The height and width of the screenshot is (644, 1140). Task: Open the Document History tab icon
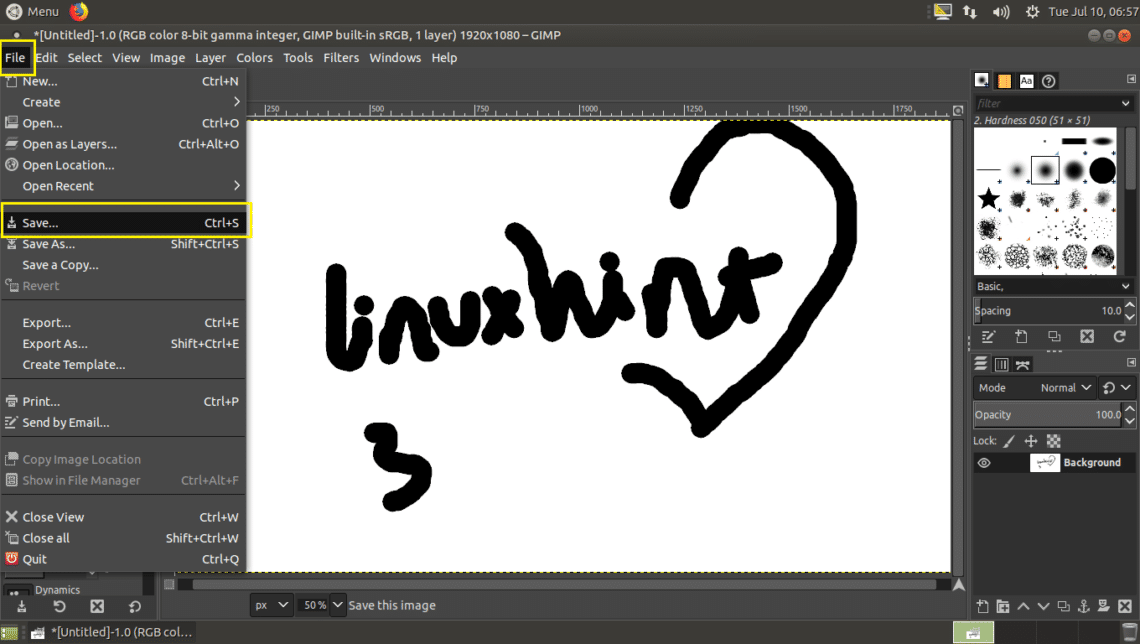click(x=1048, y=81)
